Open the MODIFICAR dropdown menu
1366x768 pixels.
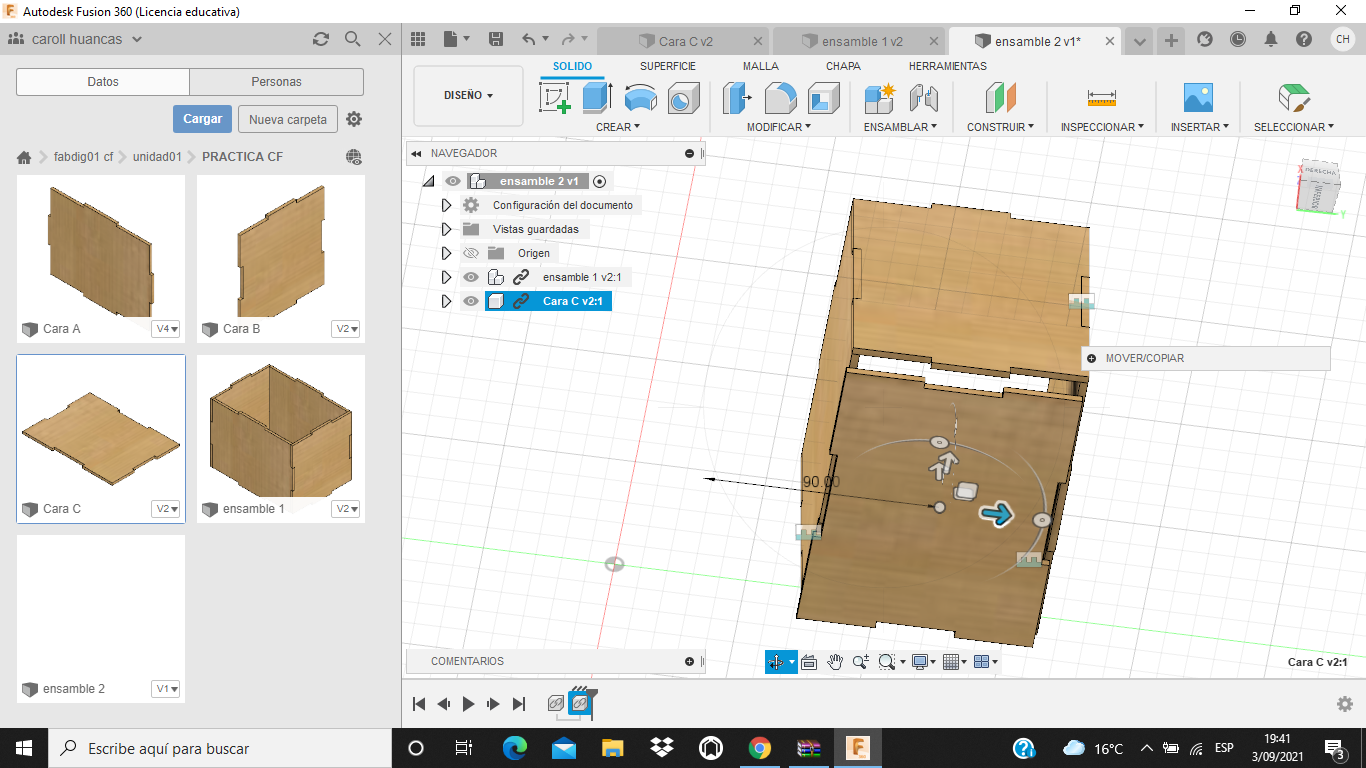(779, 127)
